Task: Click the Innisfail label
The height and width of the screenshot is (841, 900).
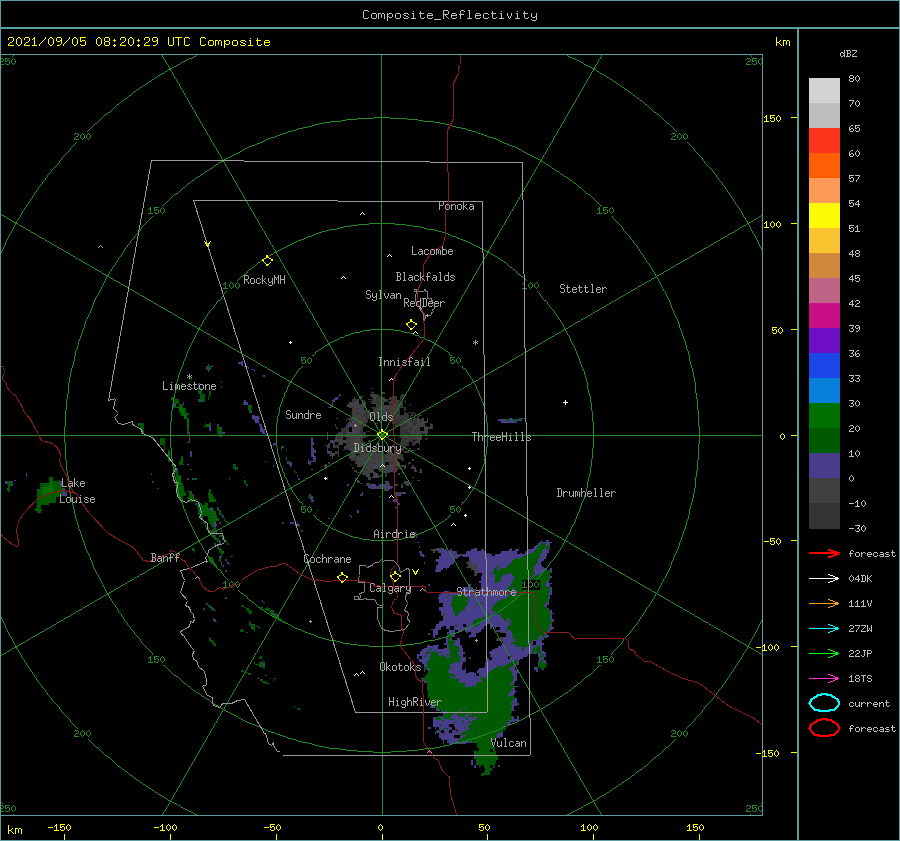Action: tap(404, 362)
